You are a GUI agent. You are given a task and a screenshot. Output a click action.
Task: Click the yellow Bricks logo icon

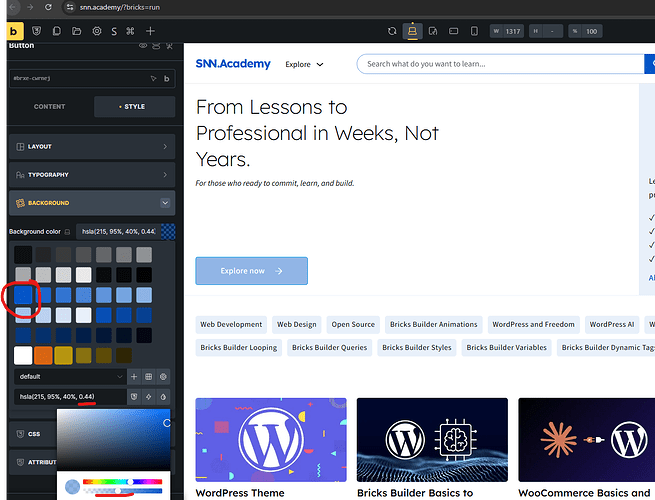point(15,31)
